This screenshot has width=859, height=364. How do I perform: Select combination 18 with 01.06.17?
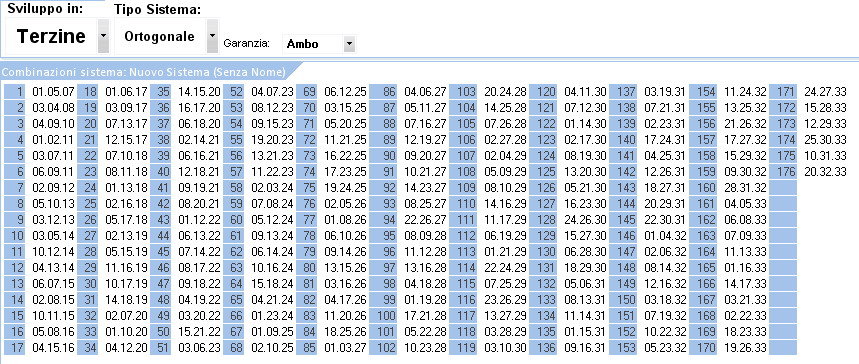127,92
